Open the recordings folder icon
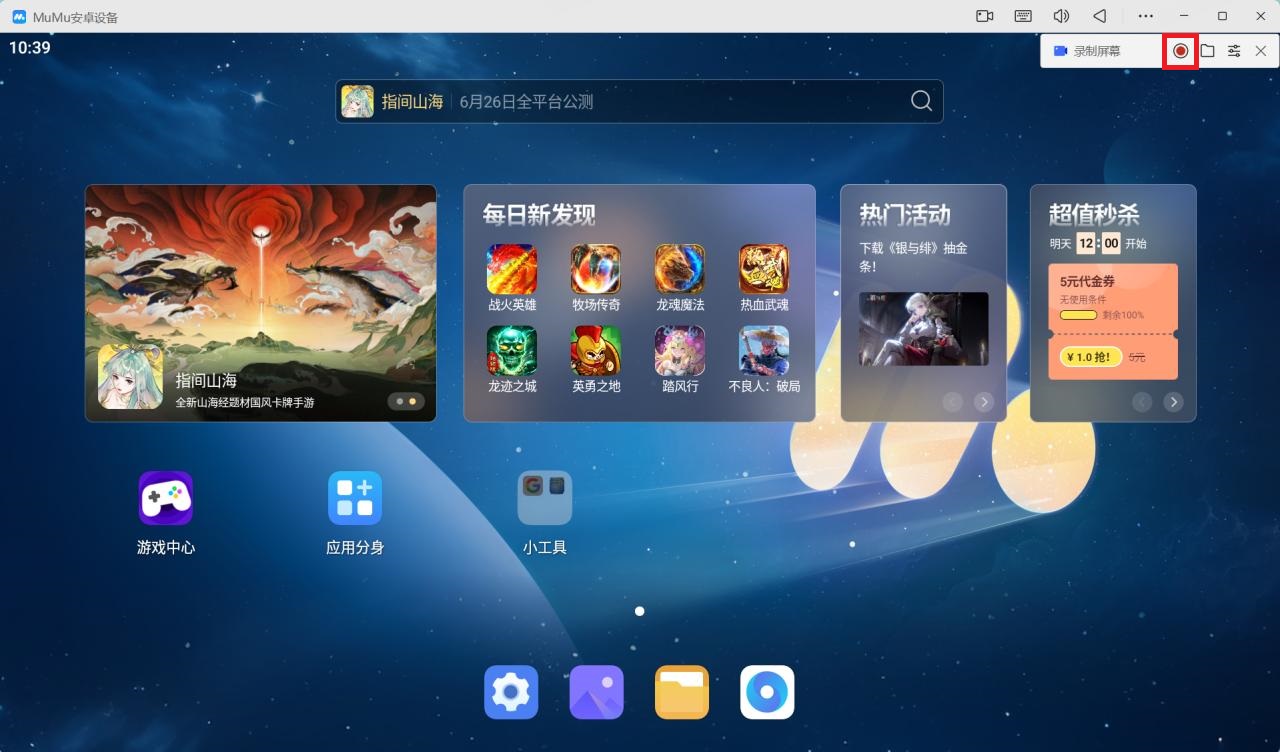1280x752 pixels. click(1208, 51)
